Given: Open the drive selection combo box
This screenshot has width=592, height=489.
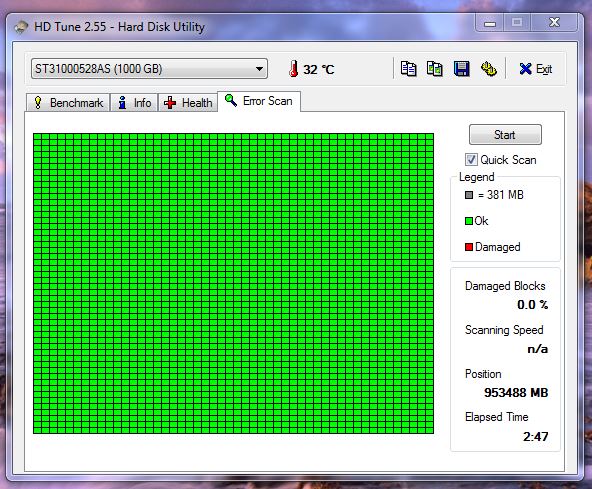Looking at the screenshot, I should click(x=149, y=69).
